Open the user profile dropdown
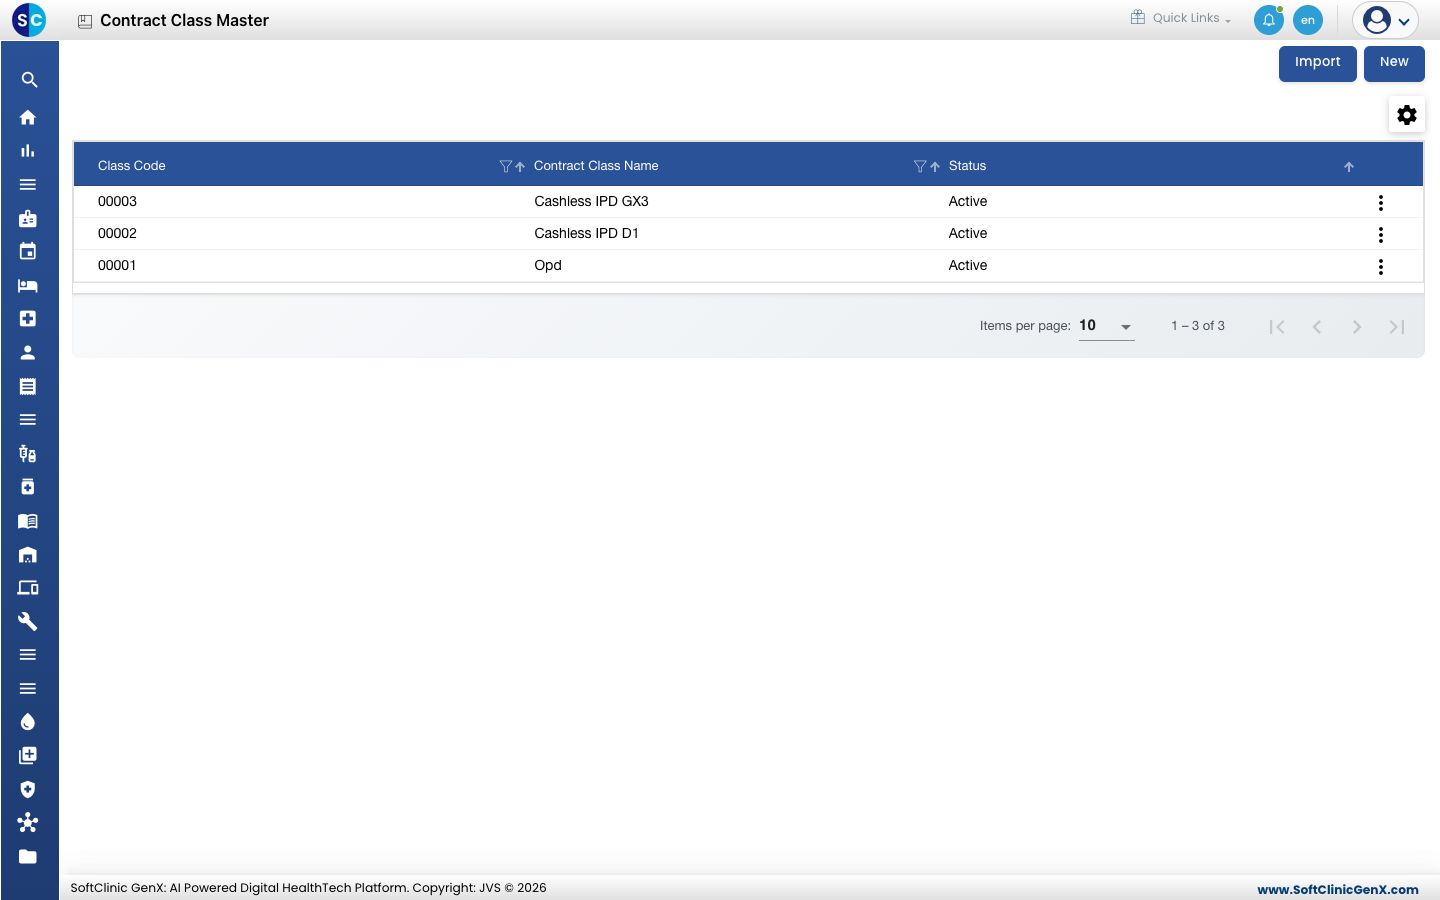Screen dimensions: 1440x900 tap(1386, 20)
